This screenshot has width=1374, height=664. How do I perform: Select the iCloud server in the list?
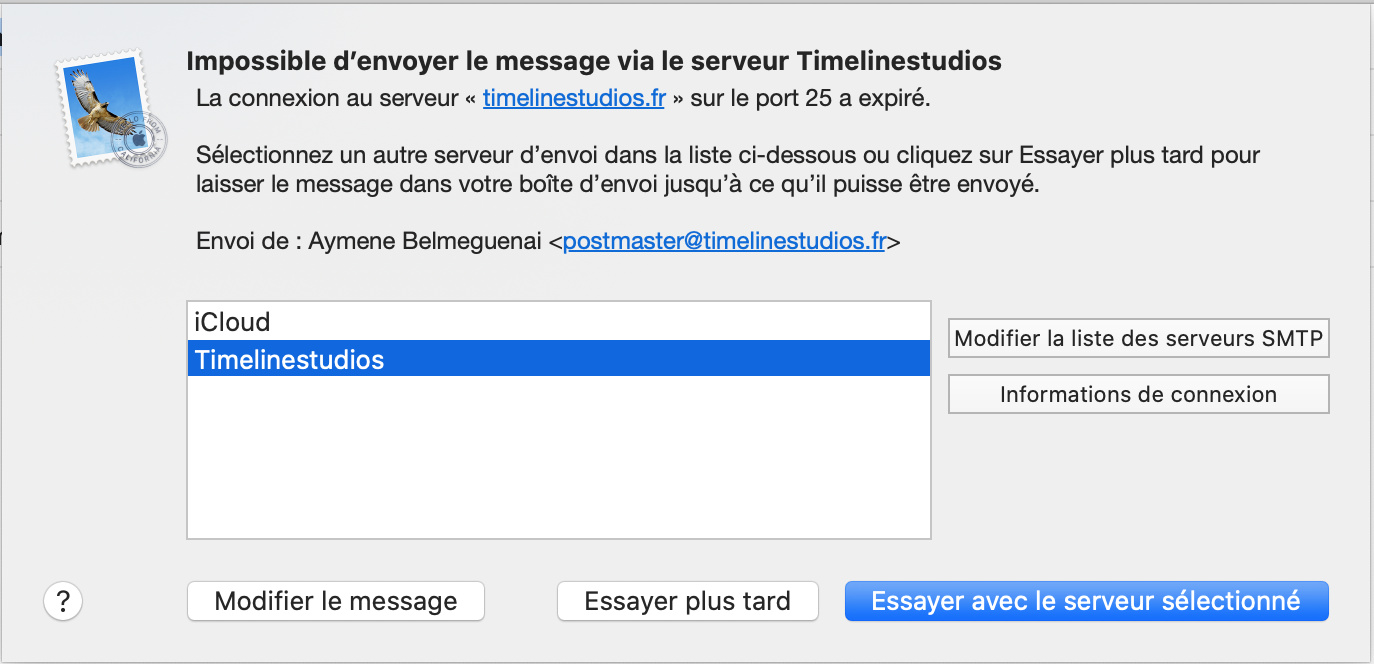point(558,322)
